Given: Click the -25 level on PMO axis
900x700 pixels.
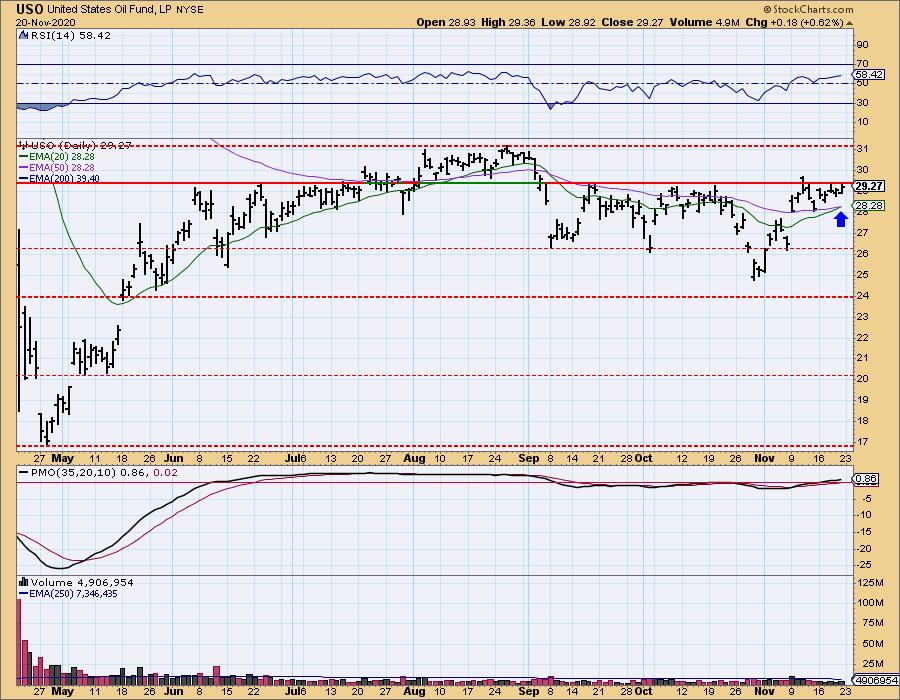Looking at the screenshot, I should [864, 565].
